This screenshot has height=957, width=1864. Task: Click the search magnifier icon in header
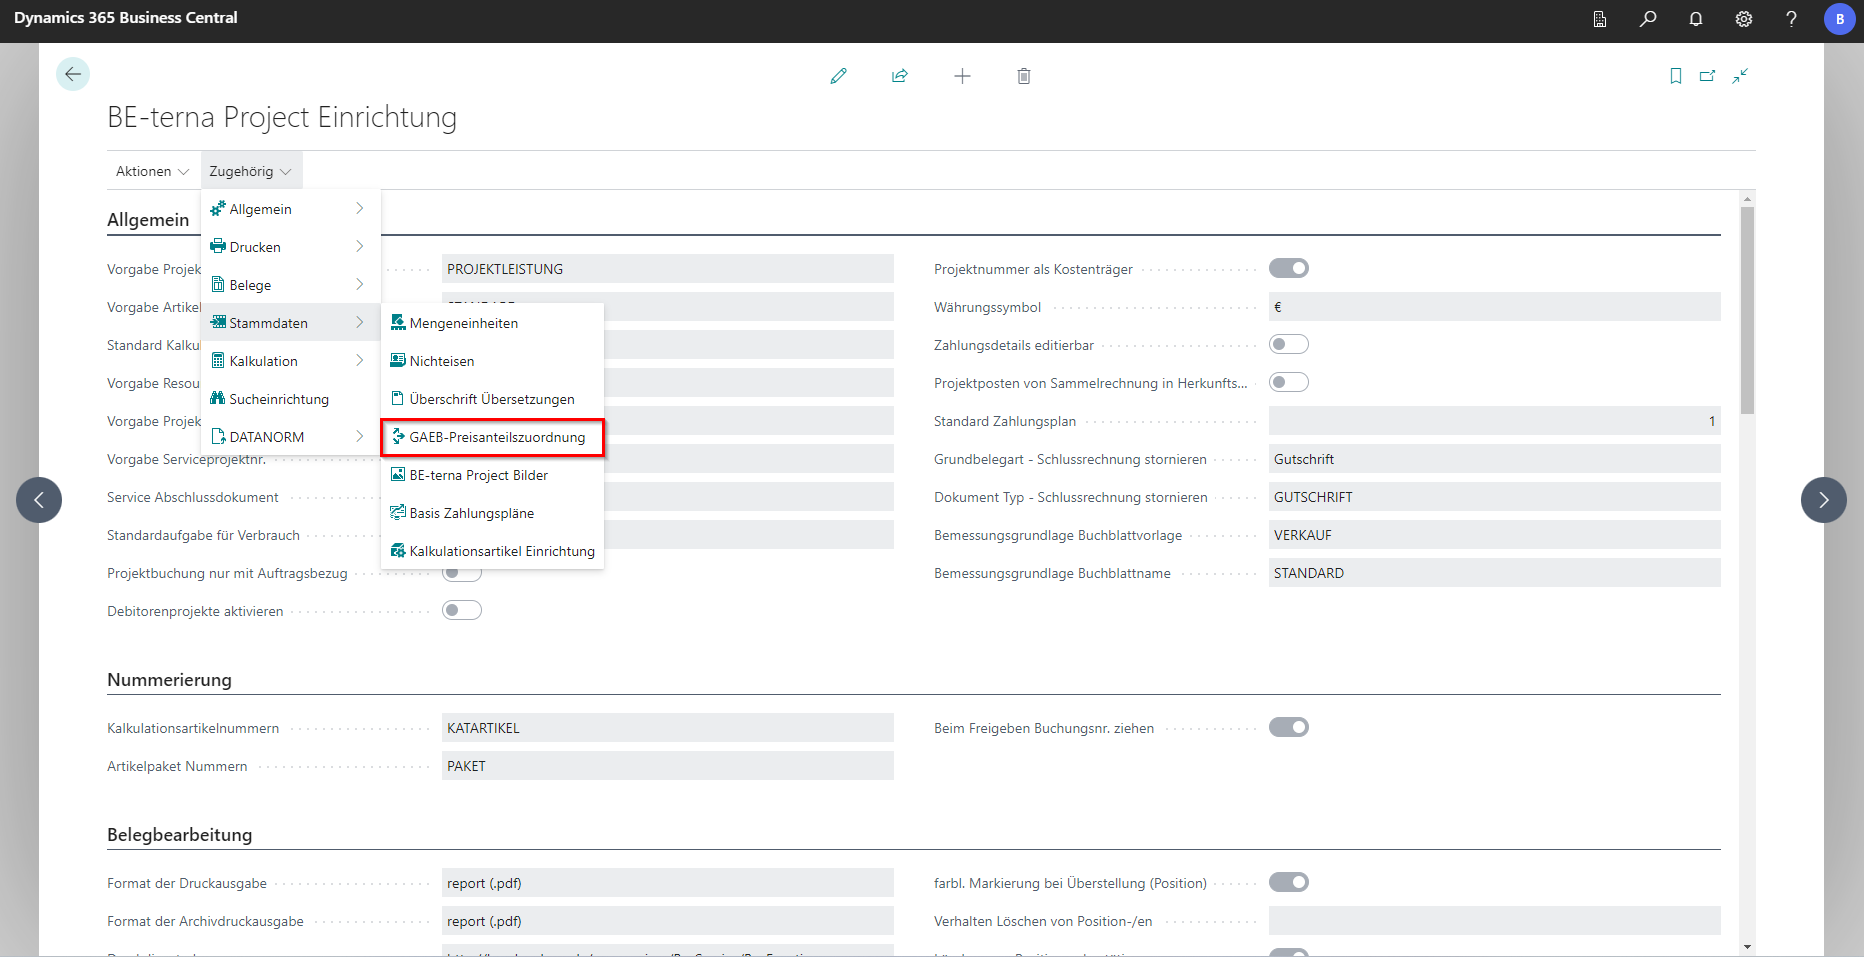click(1648, 19)
